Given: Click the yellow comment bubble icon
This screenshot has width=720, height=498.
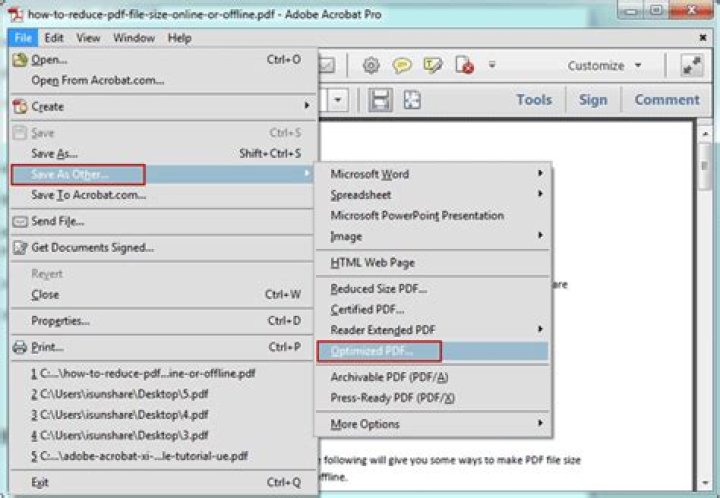Looking at the screenshot, I should coord(402,66).
